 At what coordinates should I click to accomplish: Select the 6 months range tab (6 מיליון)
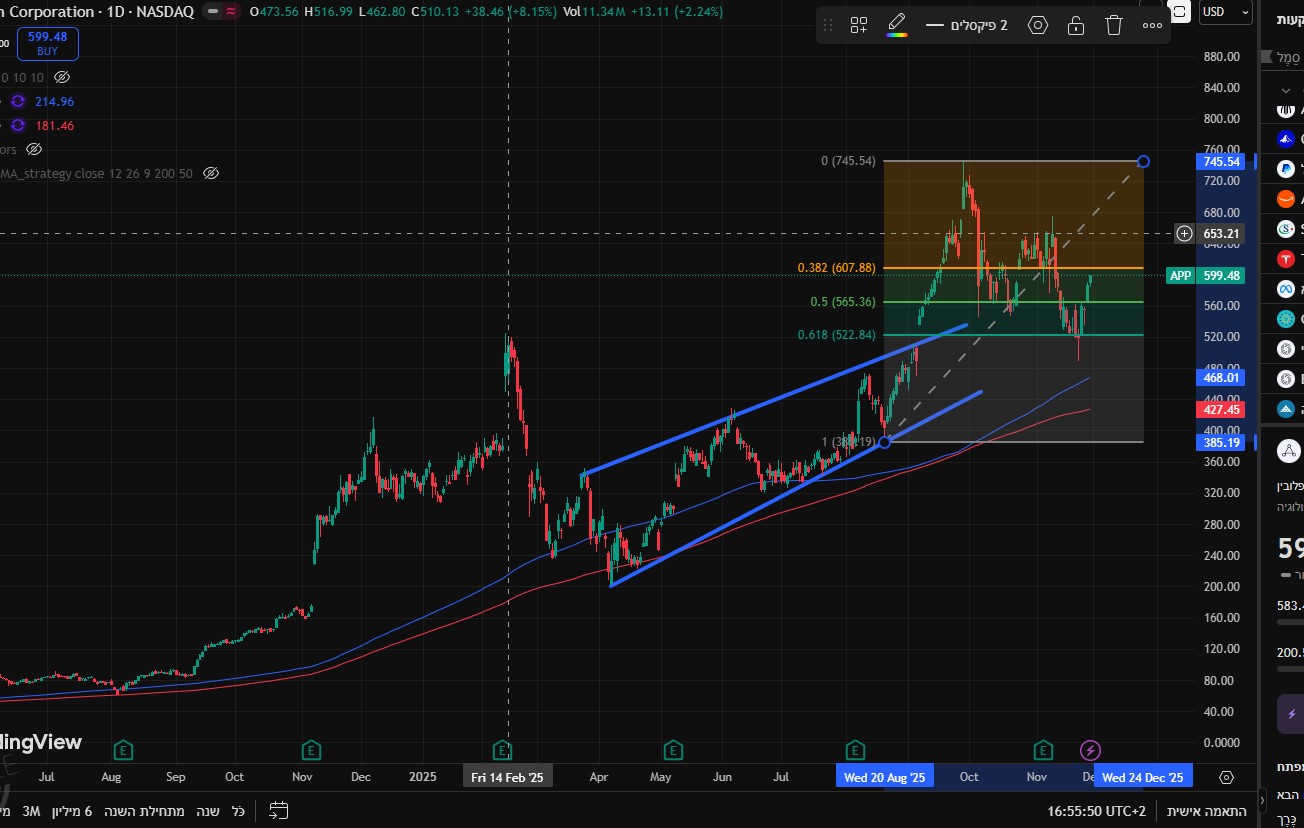point(73,810)
